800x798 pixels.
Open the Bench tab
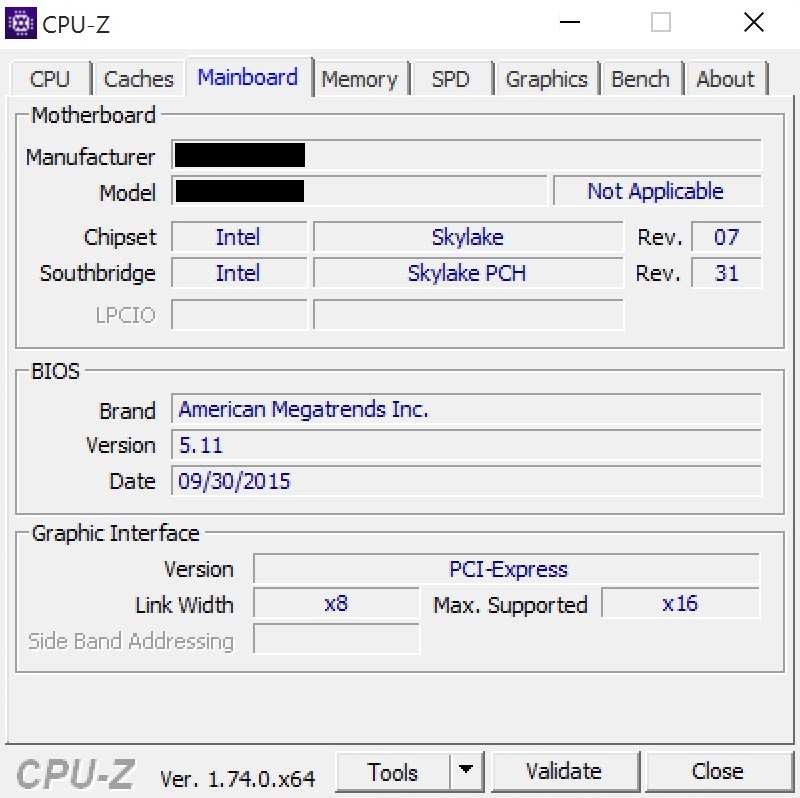point(641,79)
